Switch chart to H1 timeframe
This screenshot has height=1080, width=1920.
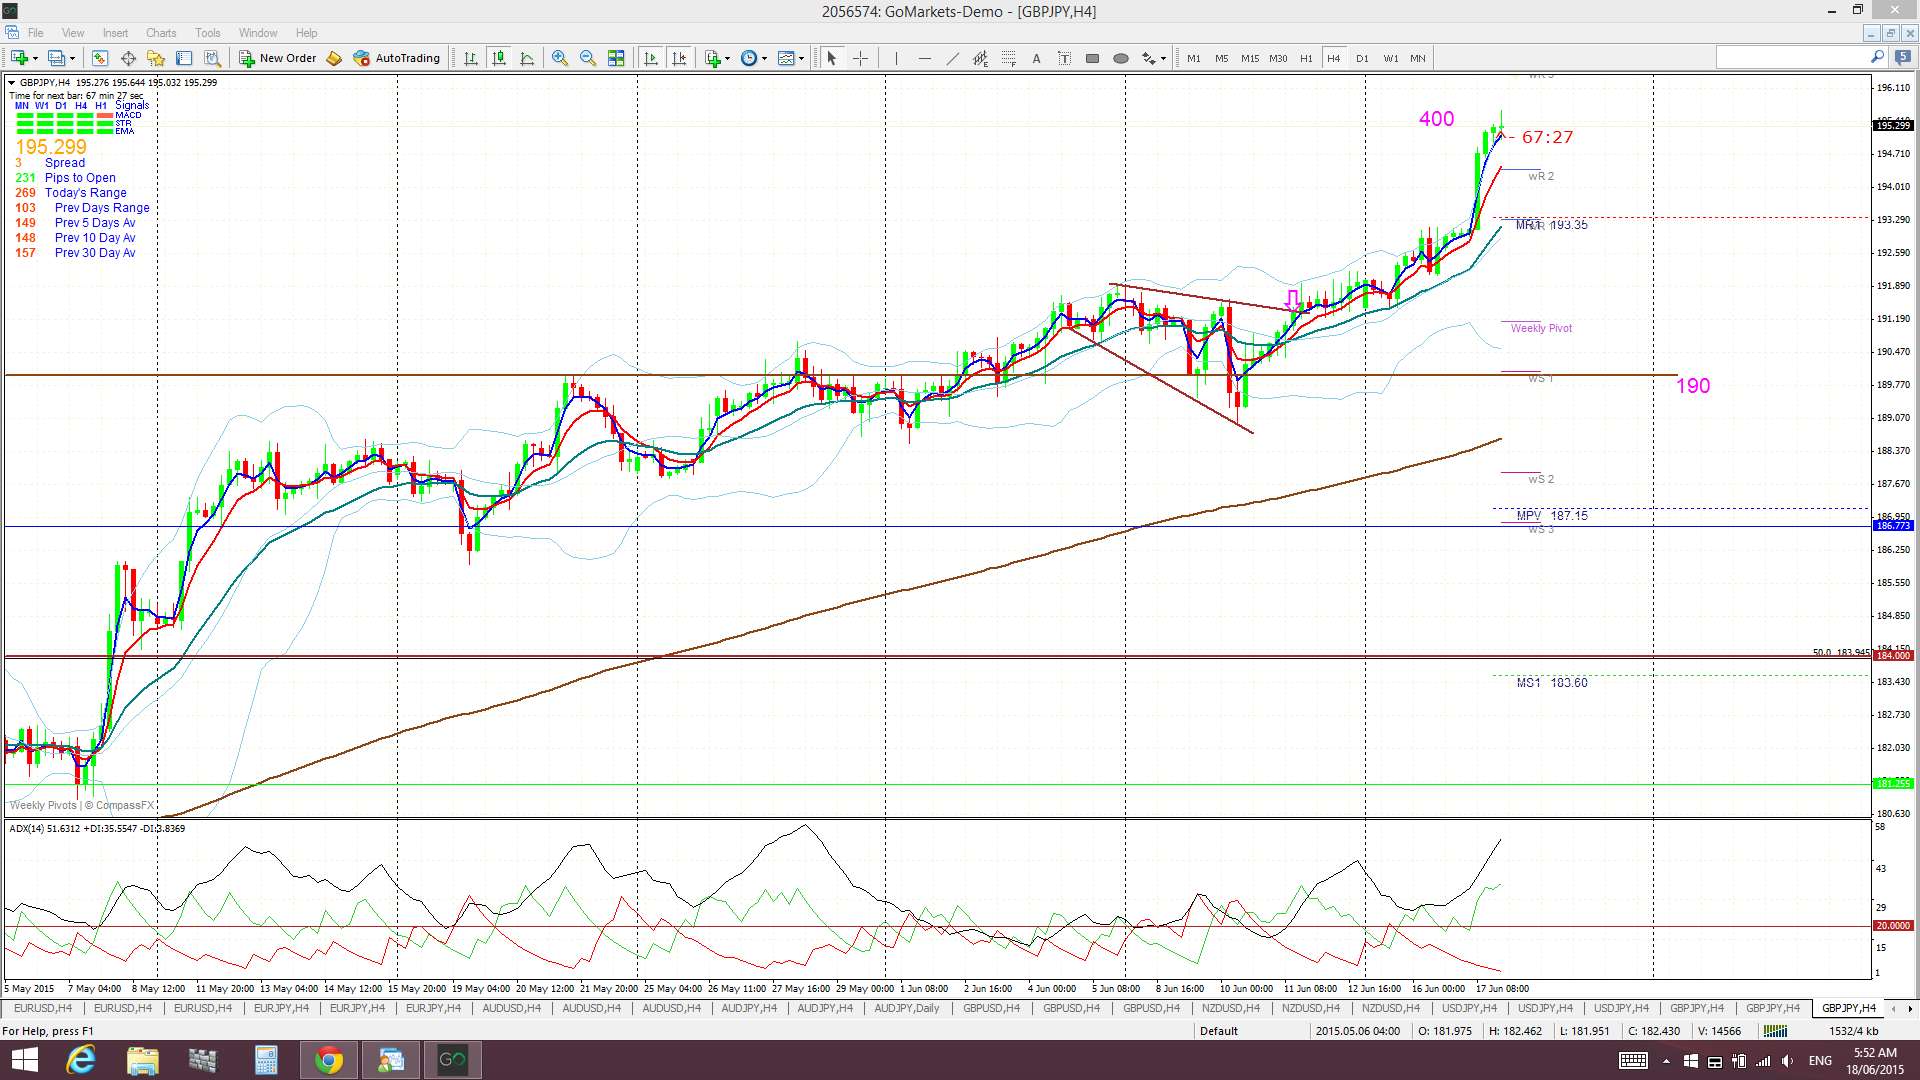1305,58
